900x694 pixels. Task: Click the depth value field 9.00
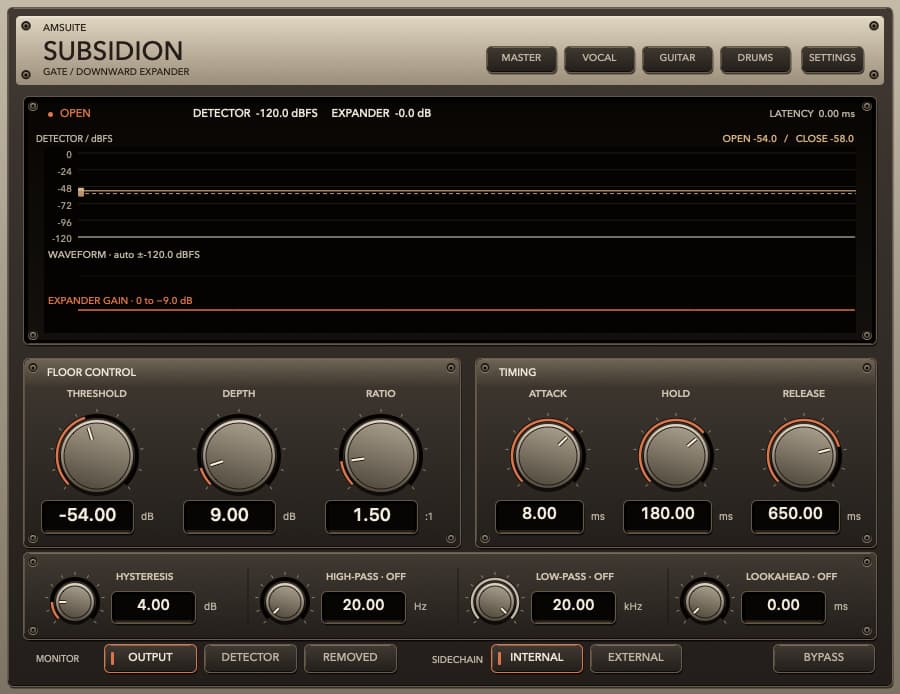(x=229, y=515)
